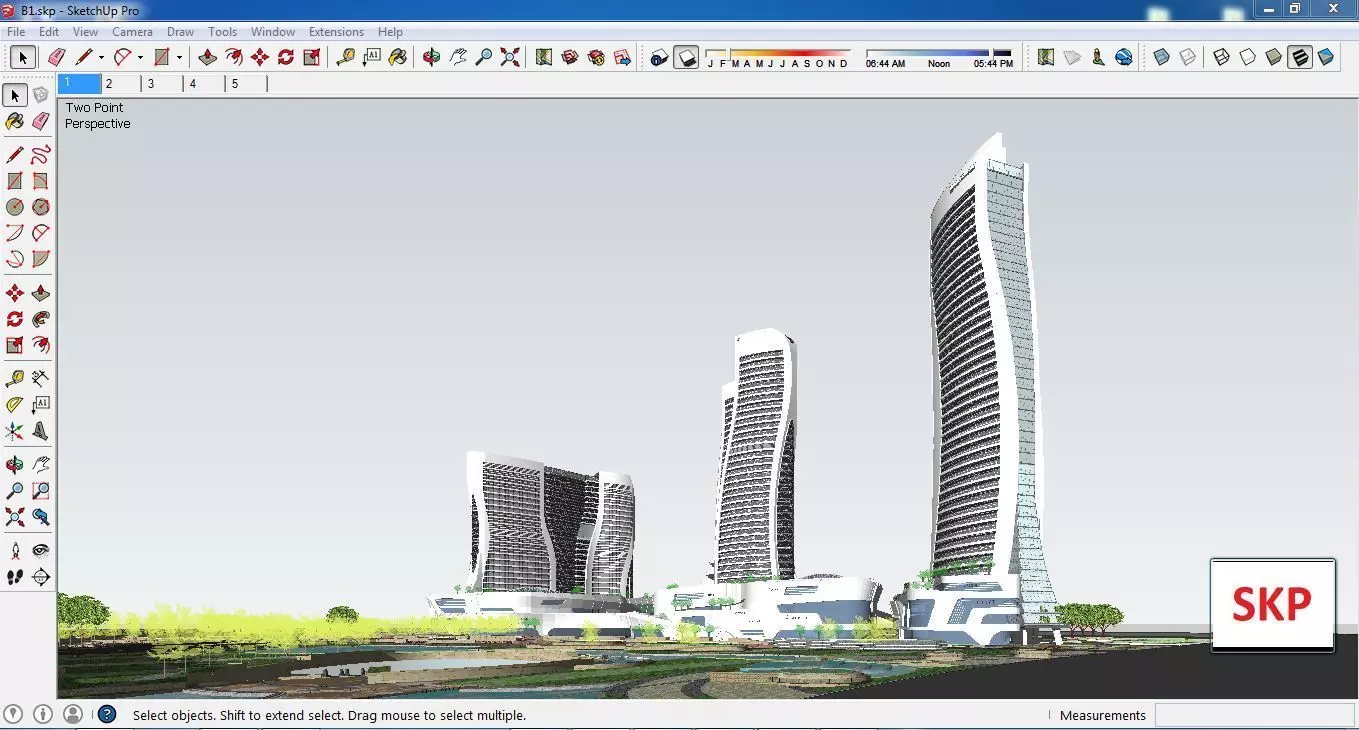Select scene tab 1

pos(79,84)
